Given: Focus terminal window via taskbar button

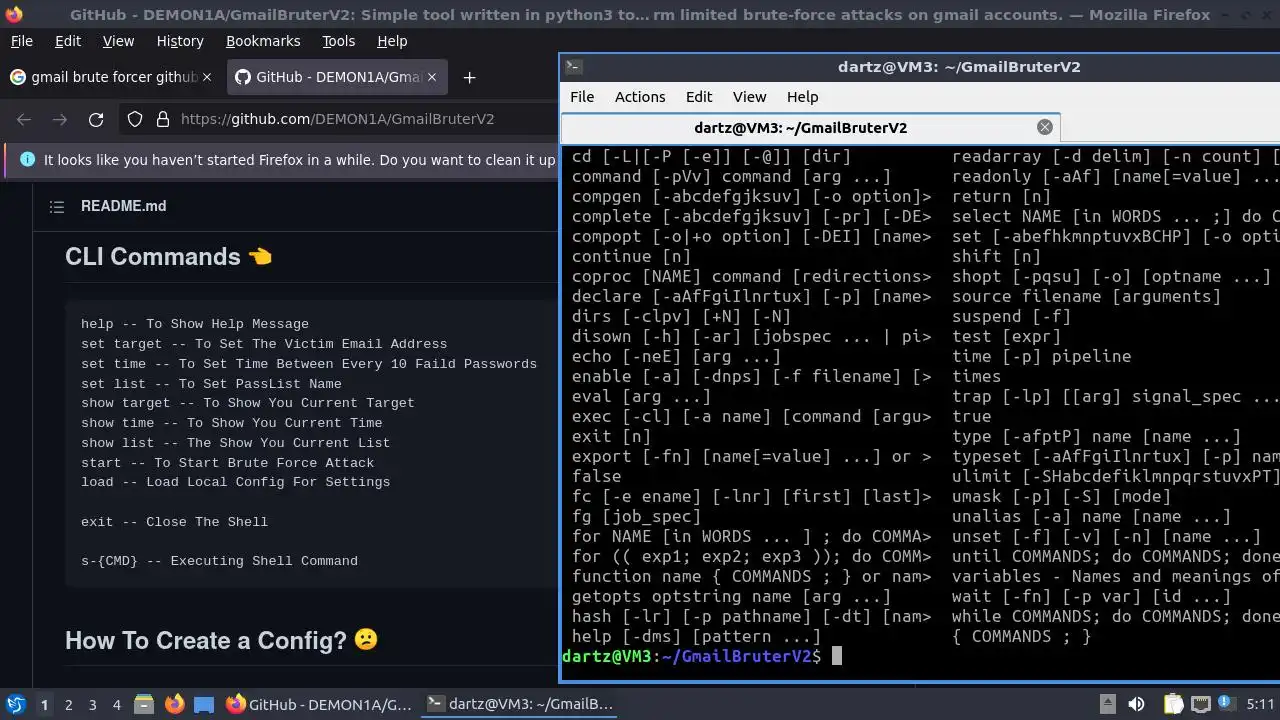Looking at the screenshot, I should 520,704.
